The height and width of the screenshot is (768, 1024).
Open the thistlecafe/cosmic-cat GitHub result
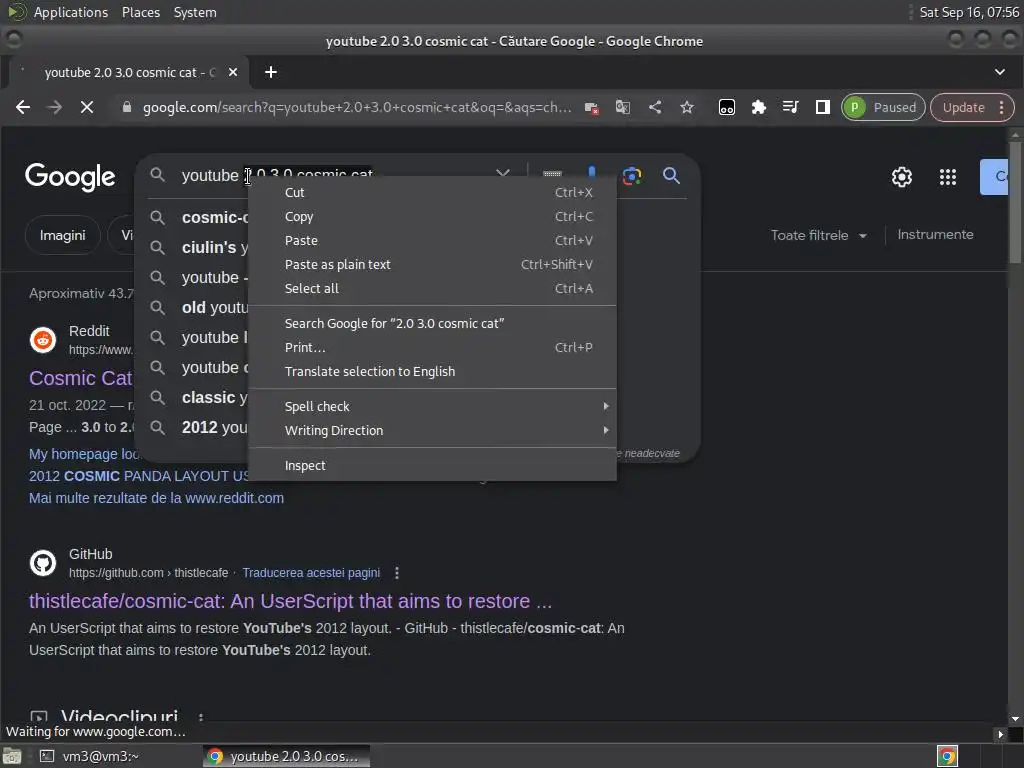[291, 601]
